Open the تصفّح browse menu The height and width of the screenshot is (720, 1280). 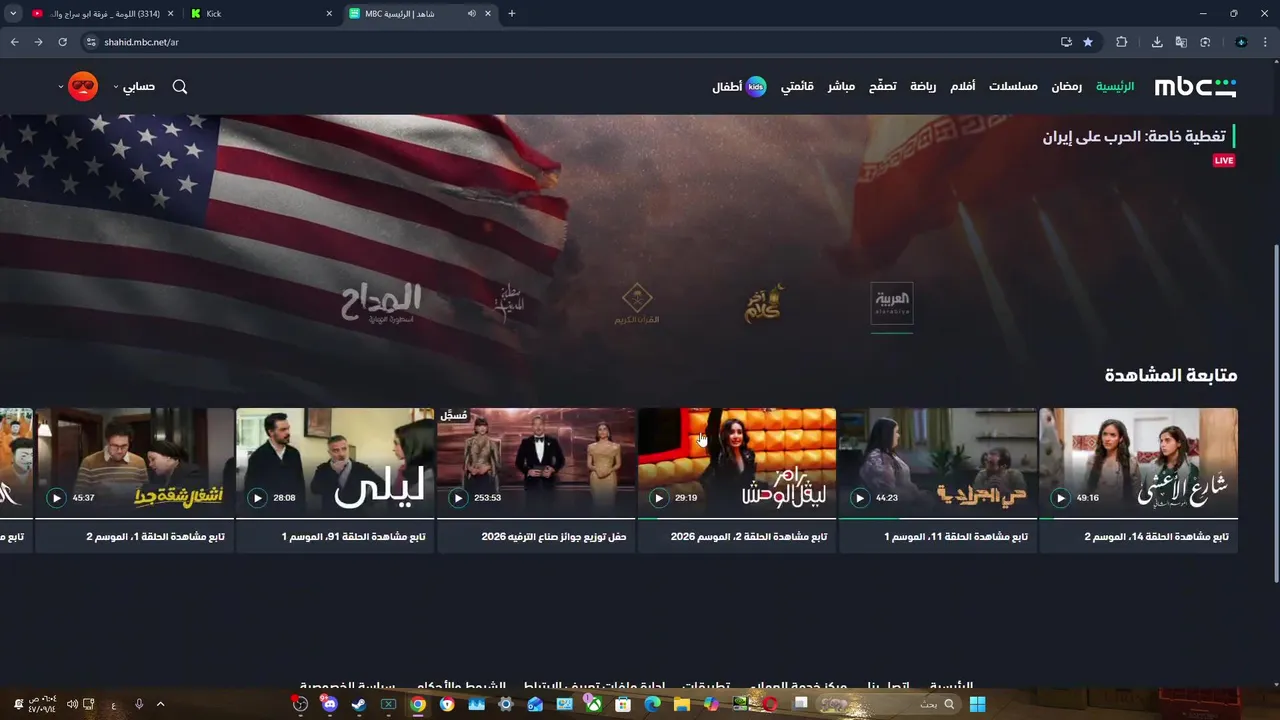[x=882, y=87]
